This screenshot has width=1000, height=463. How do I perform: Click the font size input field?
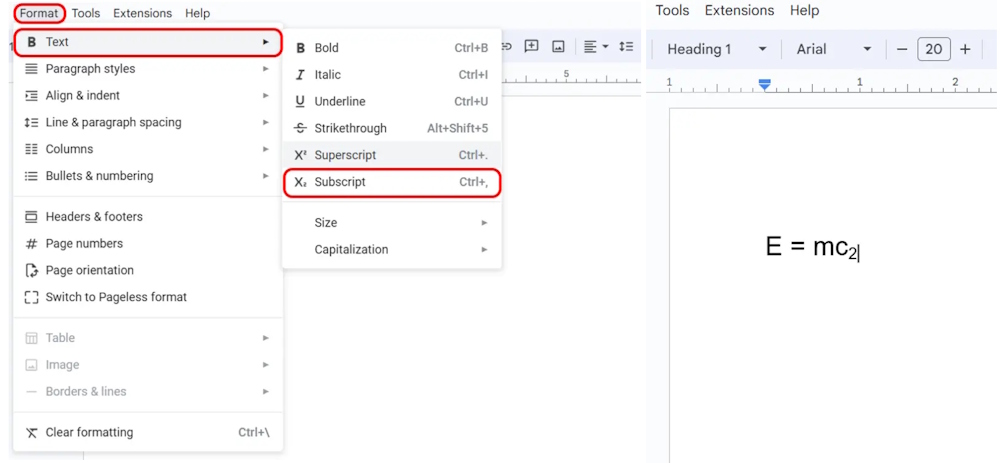tap(933, 49)
